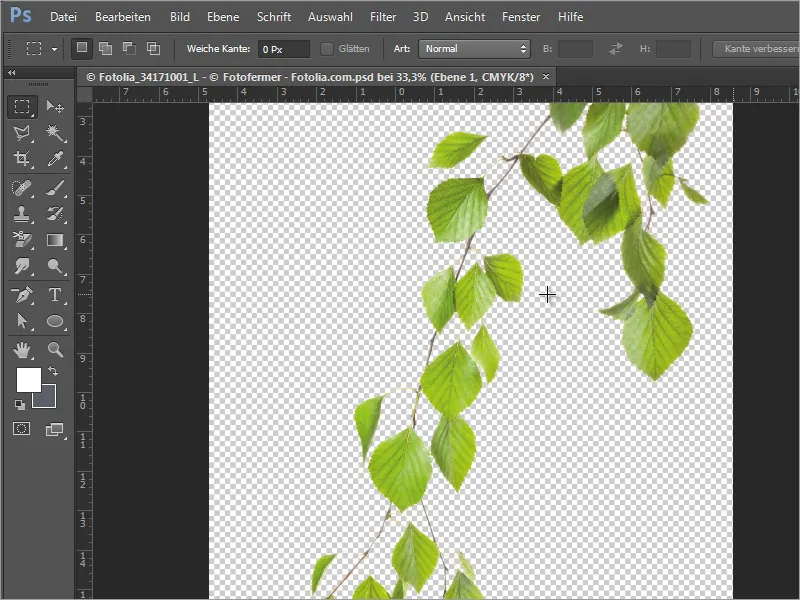
Task: Open the Filter menu
Action: pyautogui.click(x=383, y=17)
